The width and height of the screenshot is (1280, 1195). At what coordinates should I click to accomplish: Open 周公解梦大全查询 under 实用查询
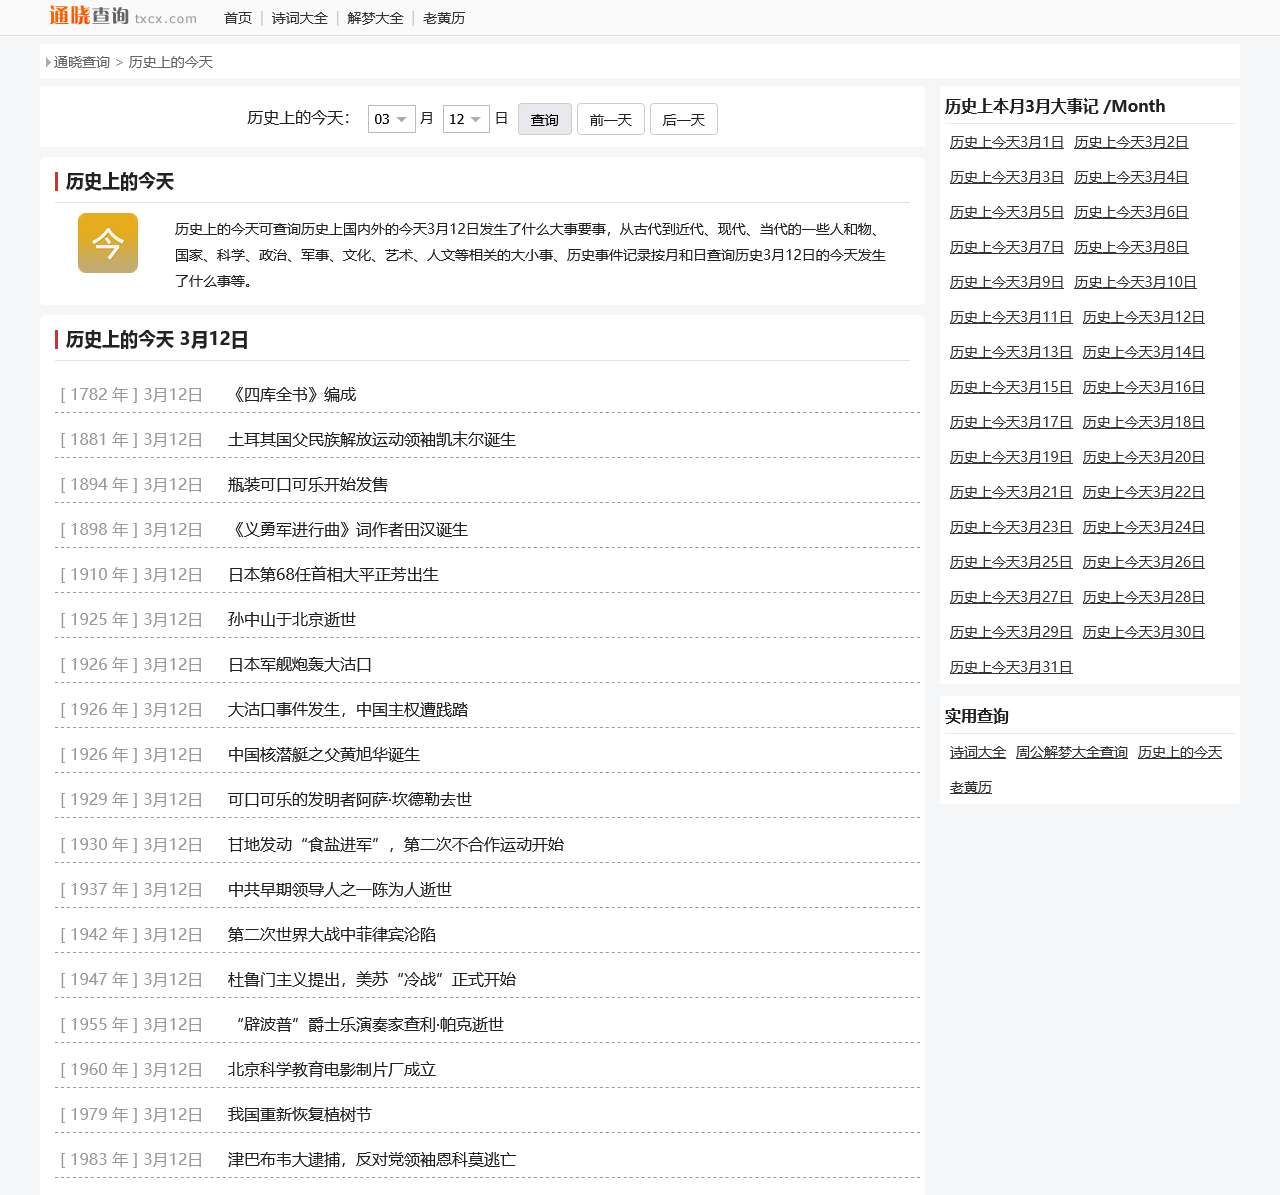pyautogui.click(x=1072, y=752)
